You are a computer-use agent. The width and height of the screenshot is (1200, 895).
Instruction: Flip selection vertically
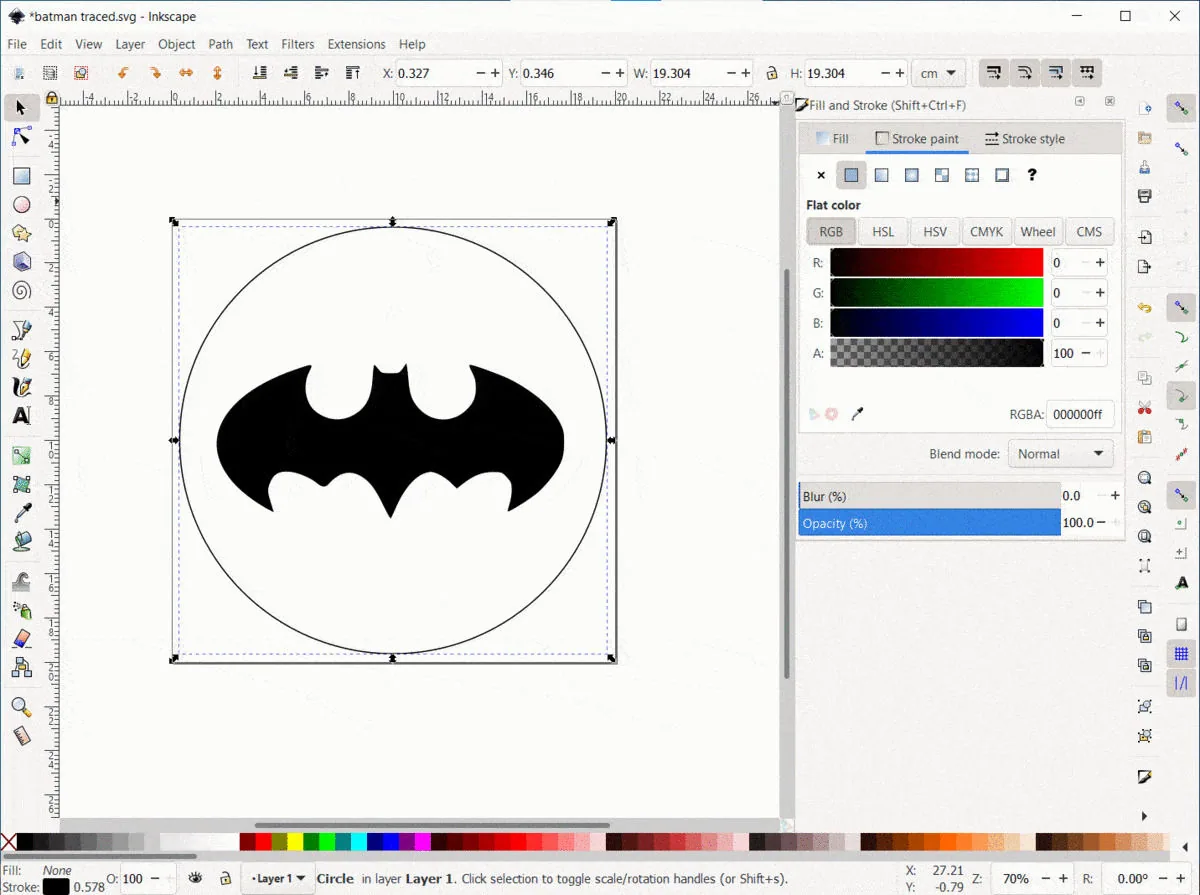(x=217, y=73)
